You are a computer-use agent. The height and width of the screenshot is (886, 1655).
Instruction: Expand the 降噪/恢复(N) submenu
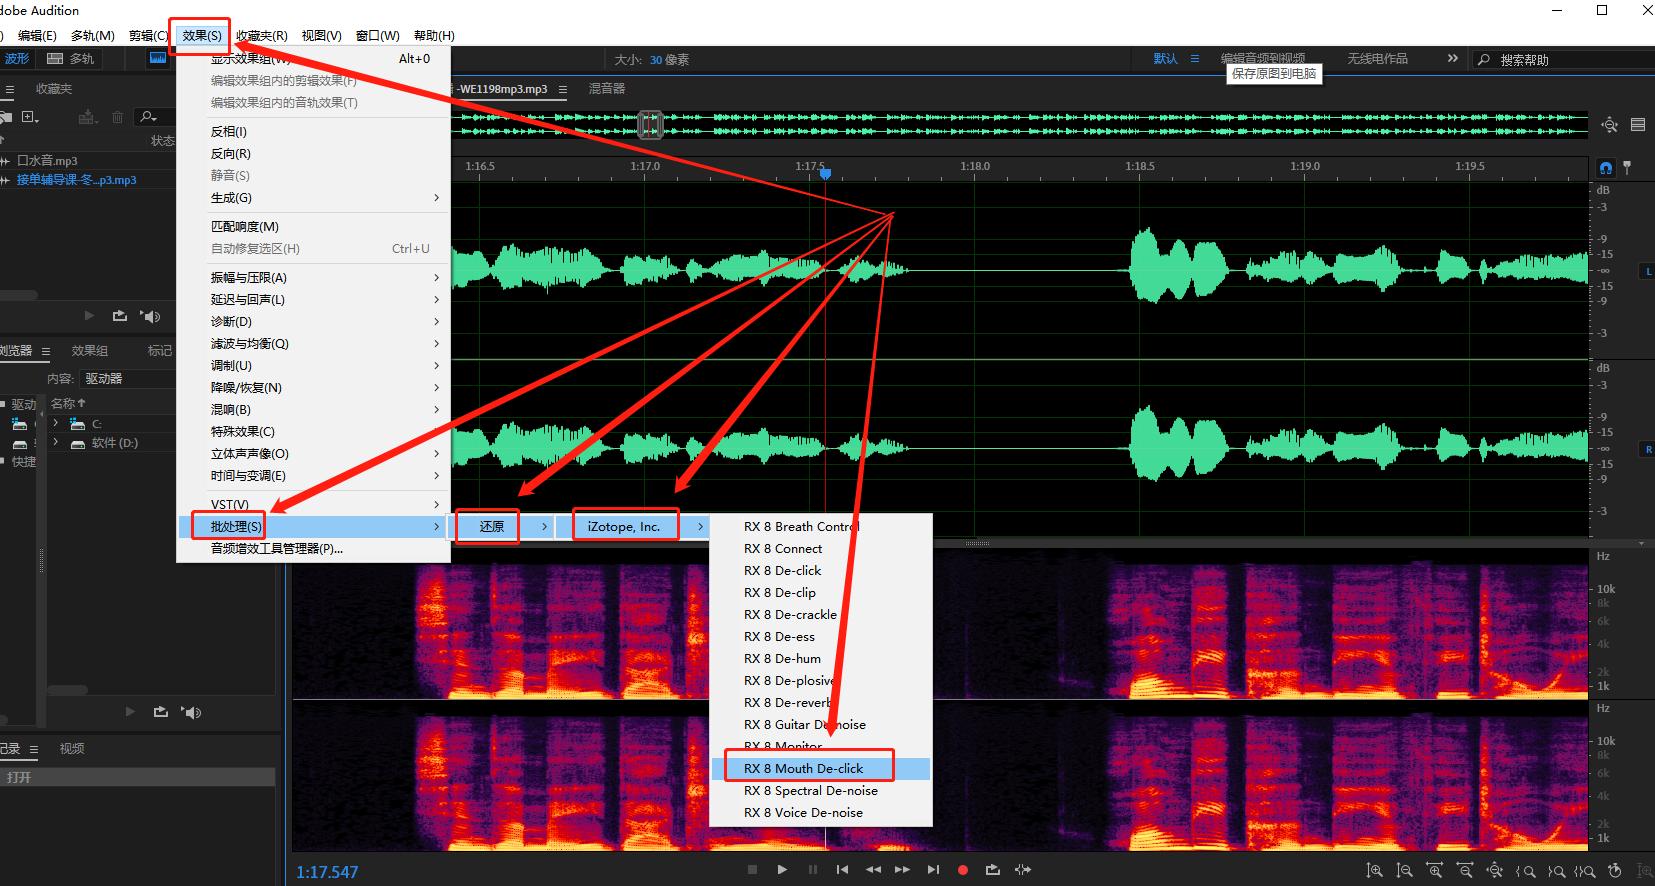click(x=246, y=388)
